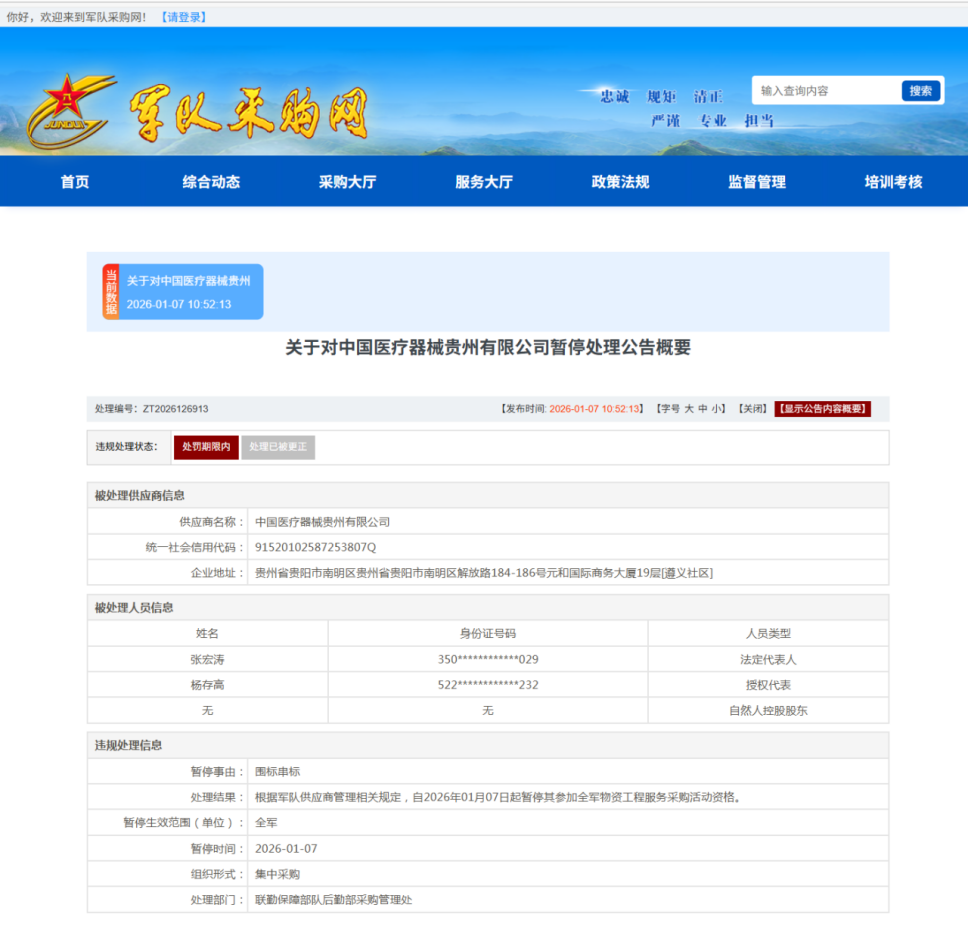Click the 围标串标 suspension reason

[278, 772]
